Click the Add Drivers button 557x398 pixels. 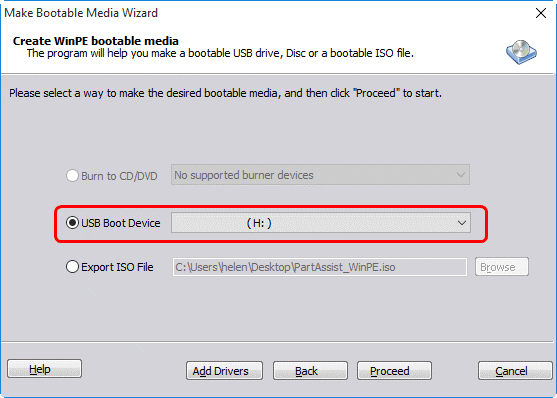(224, 371)
